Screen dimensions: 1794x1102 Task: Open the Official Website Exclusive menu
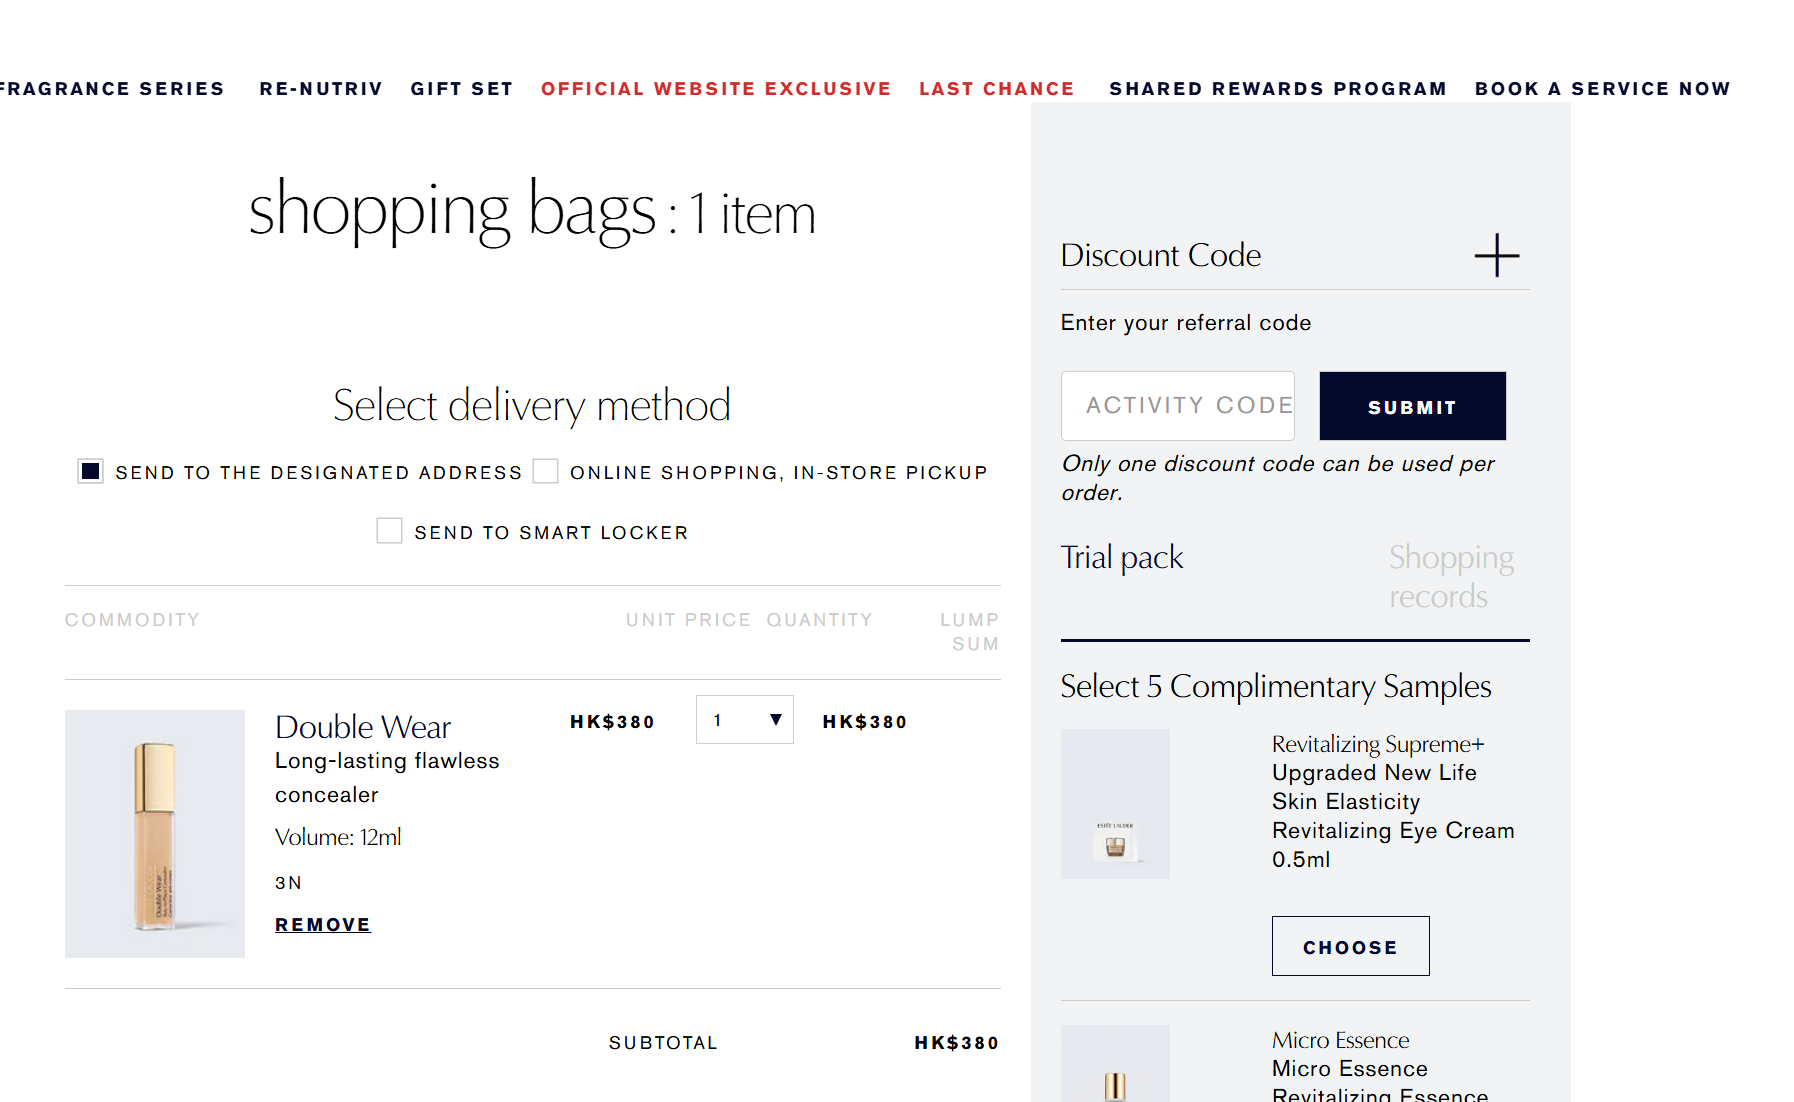(716, 88)
